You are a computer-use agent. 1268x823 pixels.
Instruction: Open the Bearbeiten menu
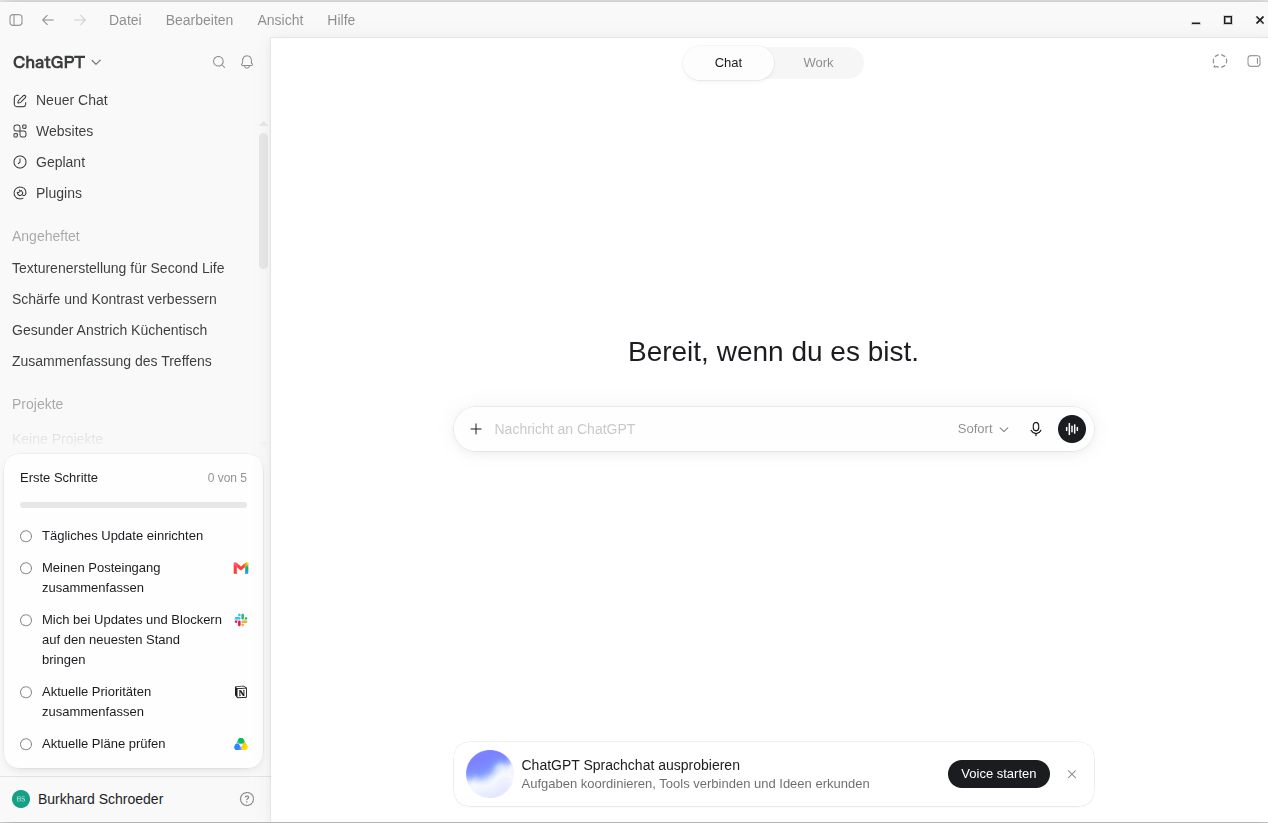point(199,20)
